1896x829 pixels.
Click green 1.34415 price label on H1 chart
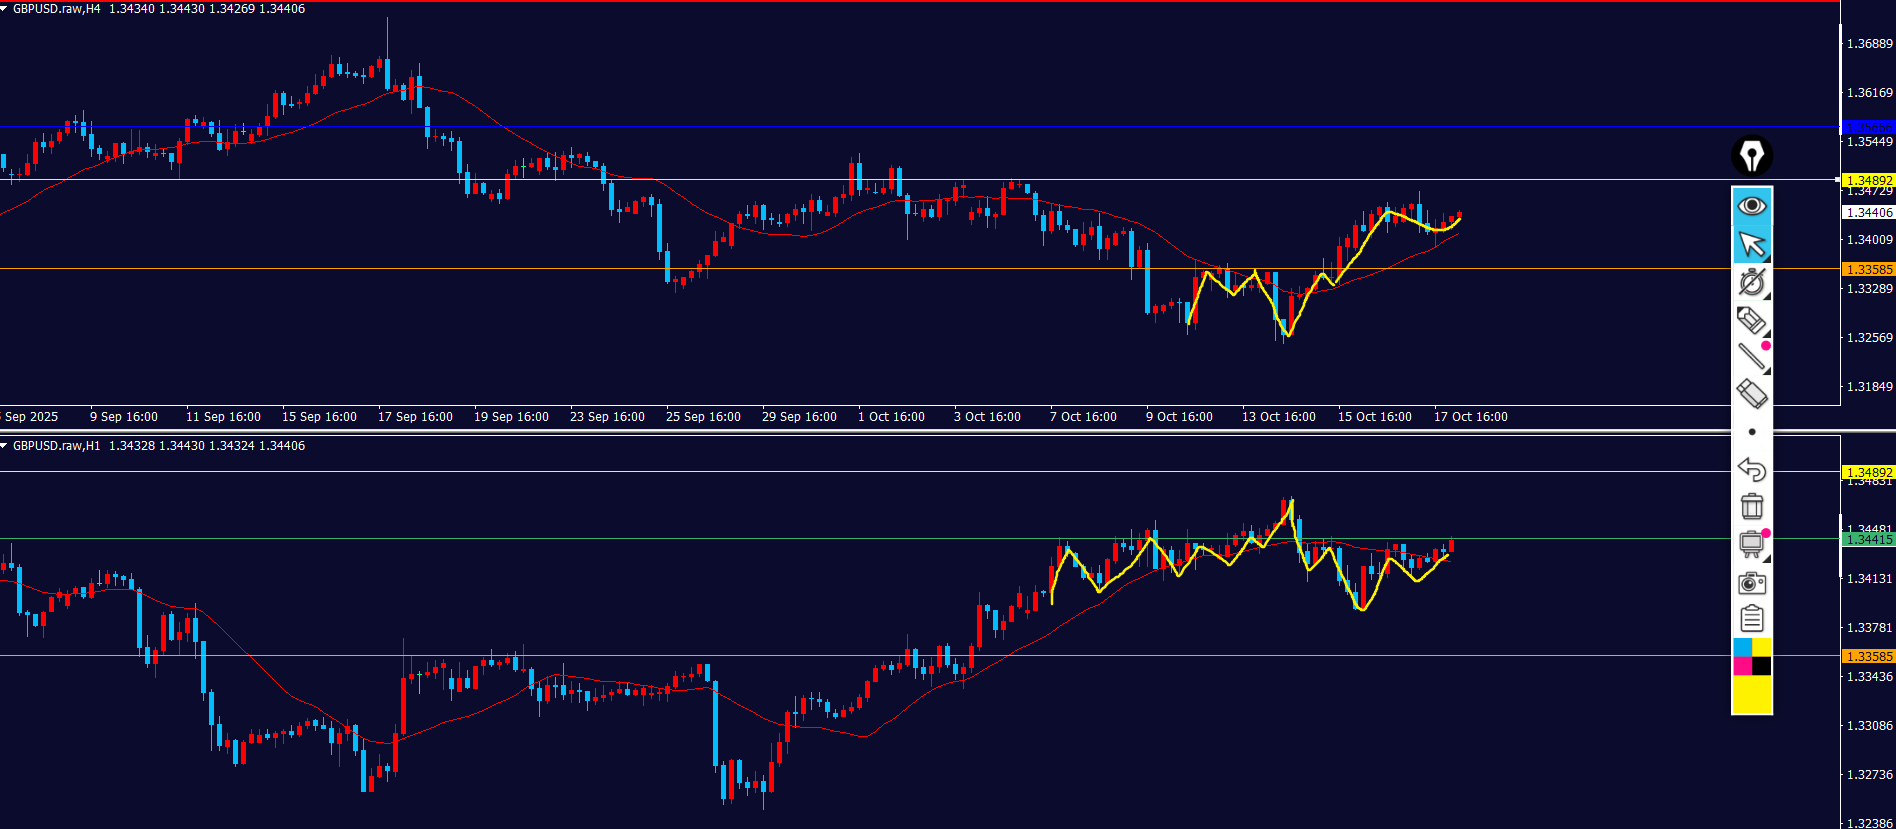(1867, 540)
